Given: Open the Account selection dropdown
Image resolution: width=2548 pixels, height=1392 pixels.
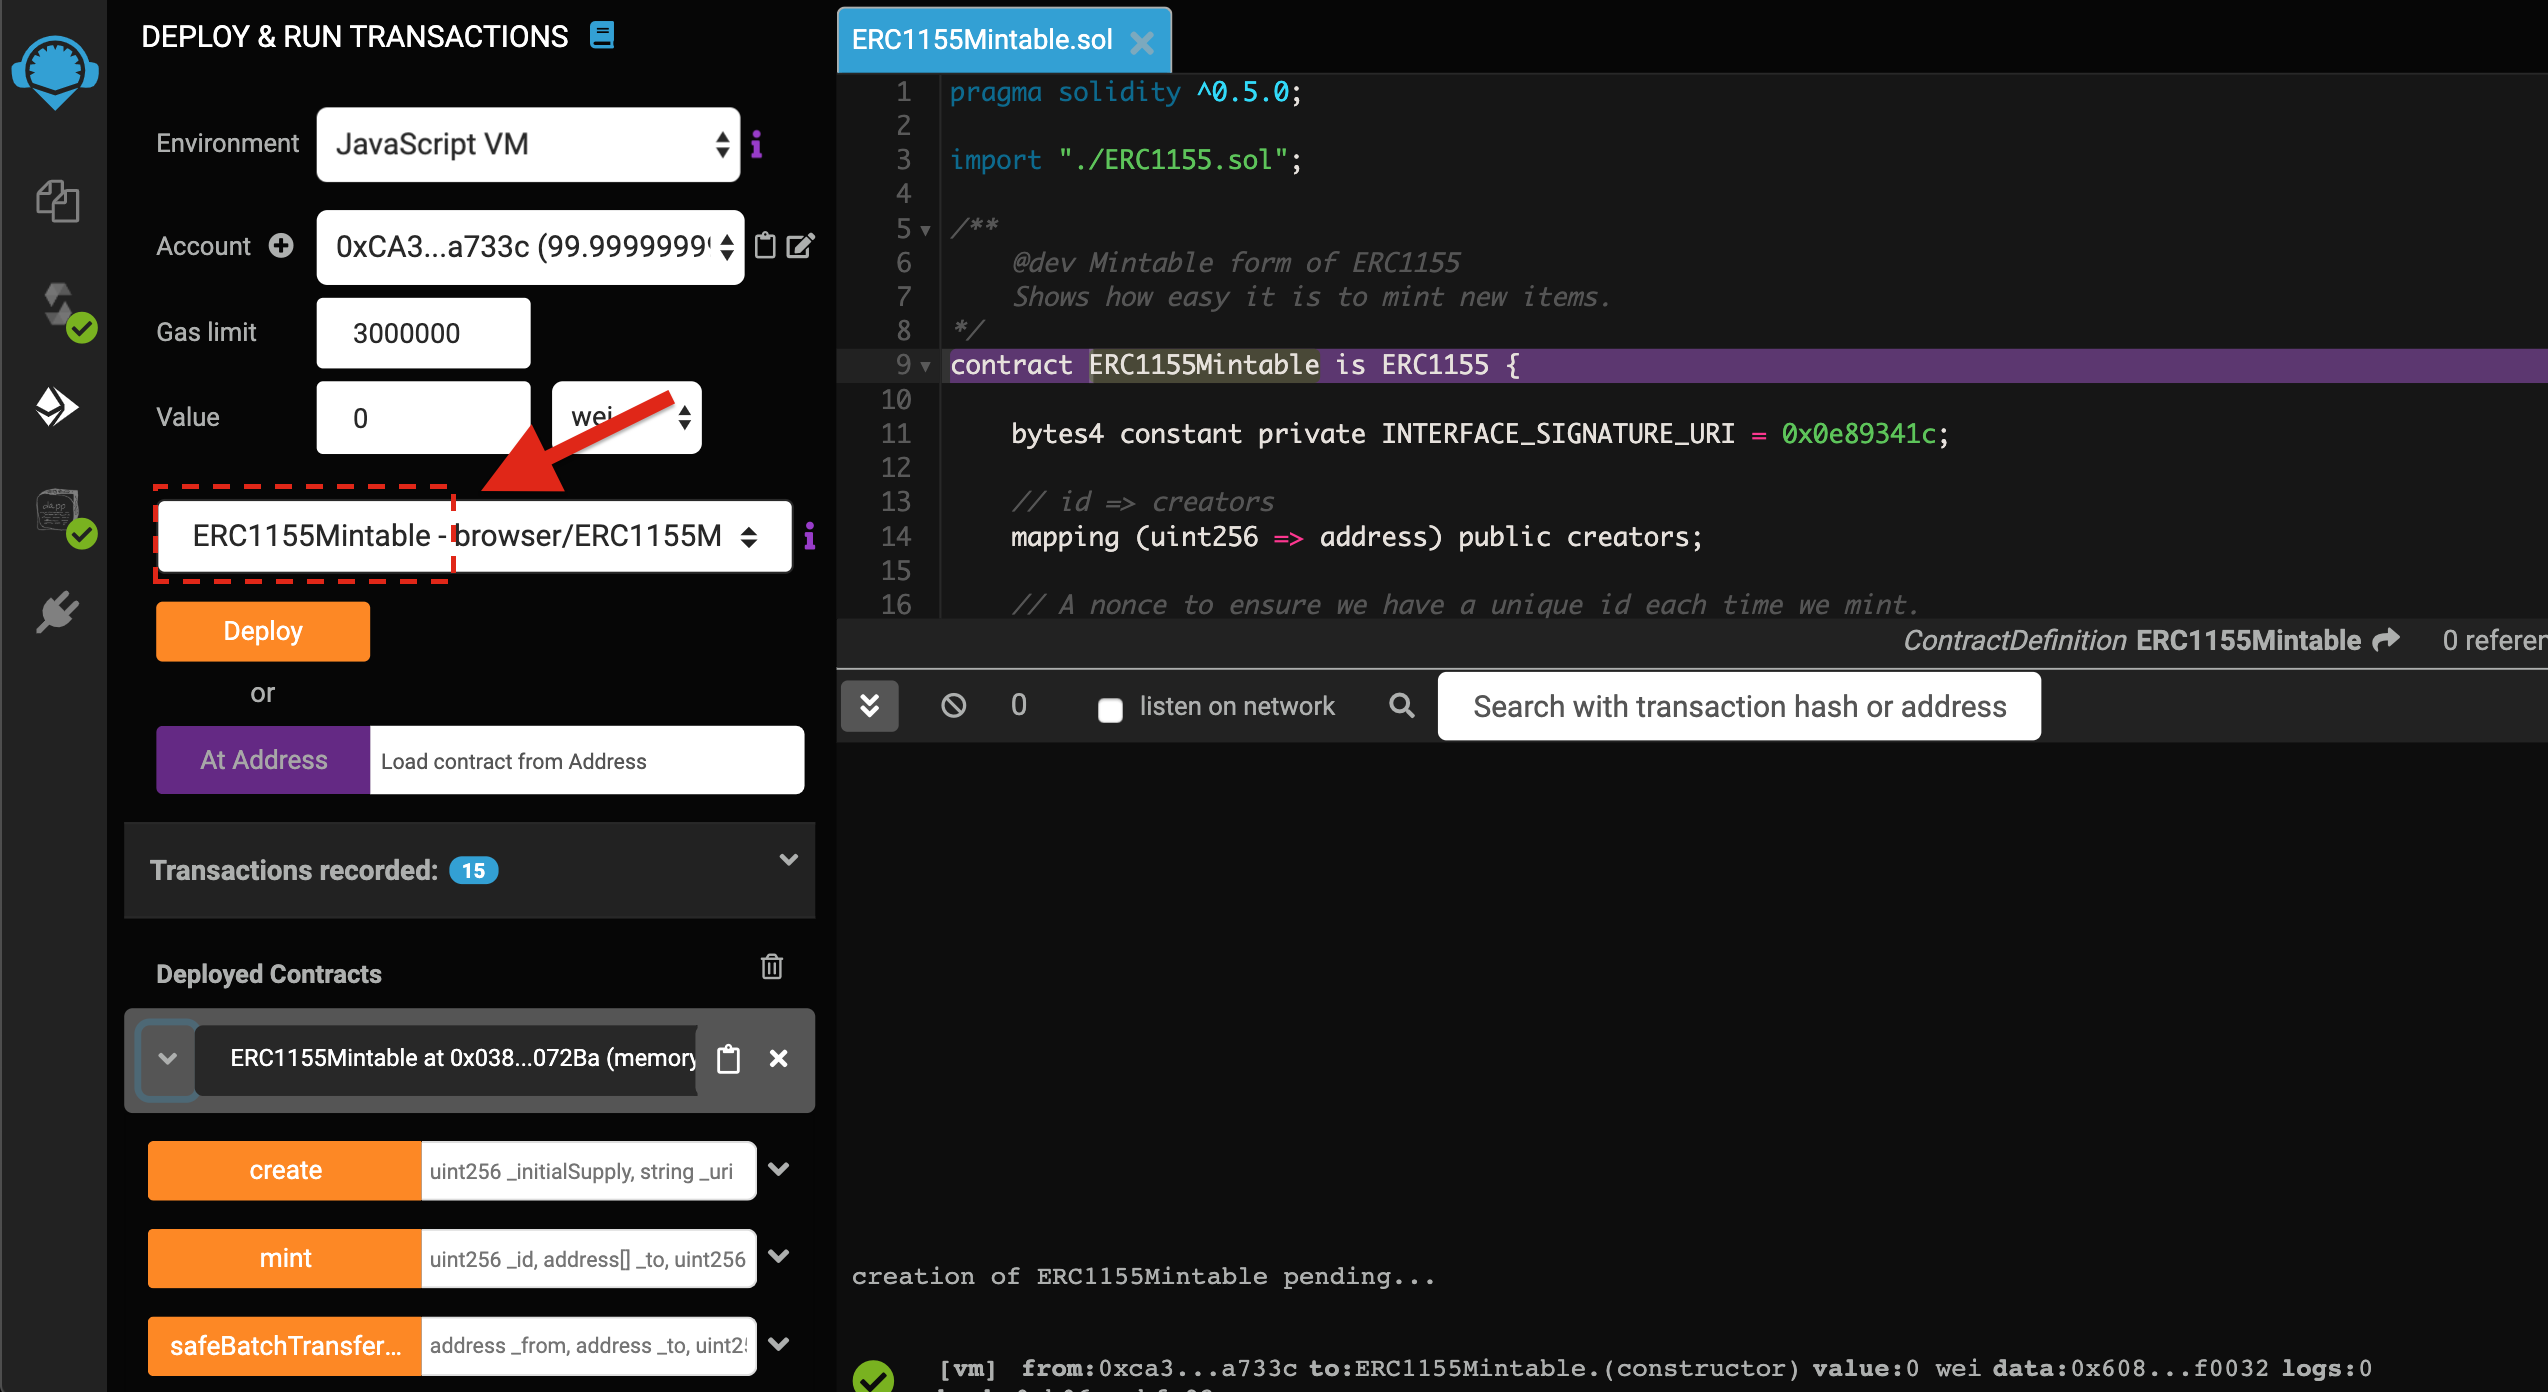Looking at the screenshot, I should [530, 247].
